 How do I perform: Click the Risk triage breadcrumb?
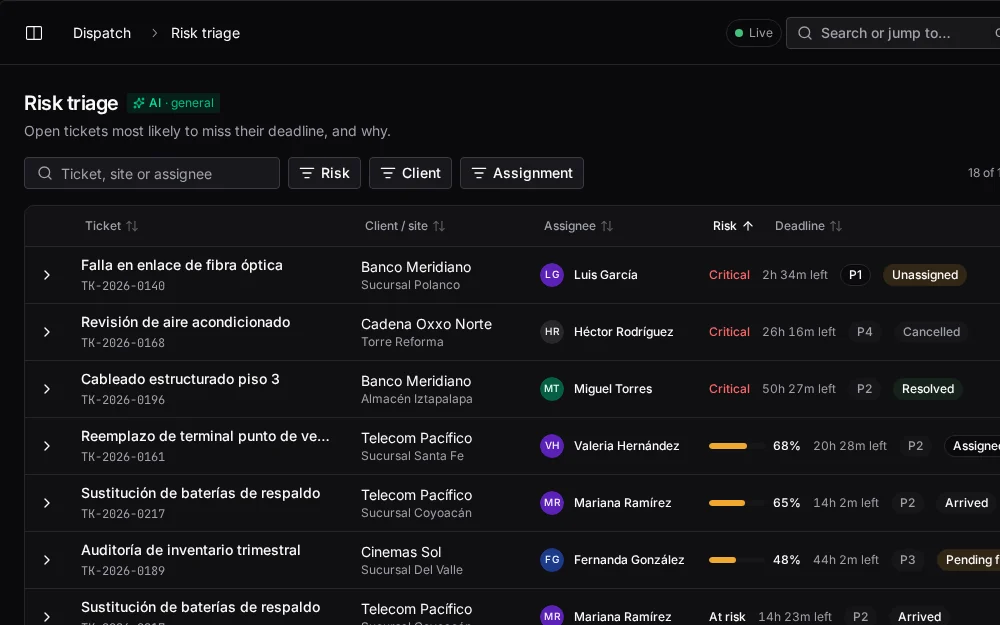(x=205, y=33)
